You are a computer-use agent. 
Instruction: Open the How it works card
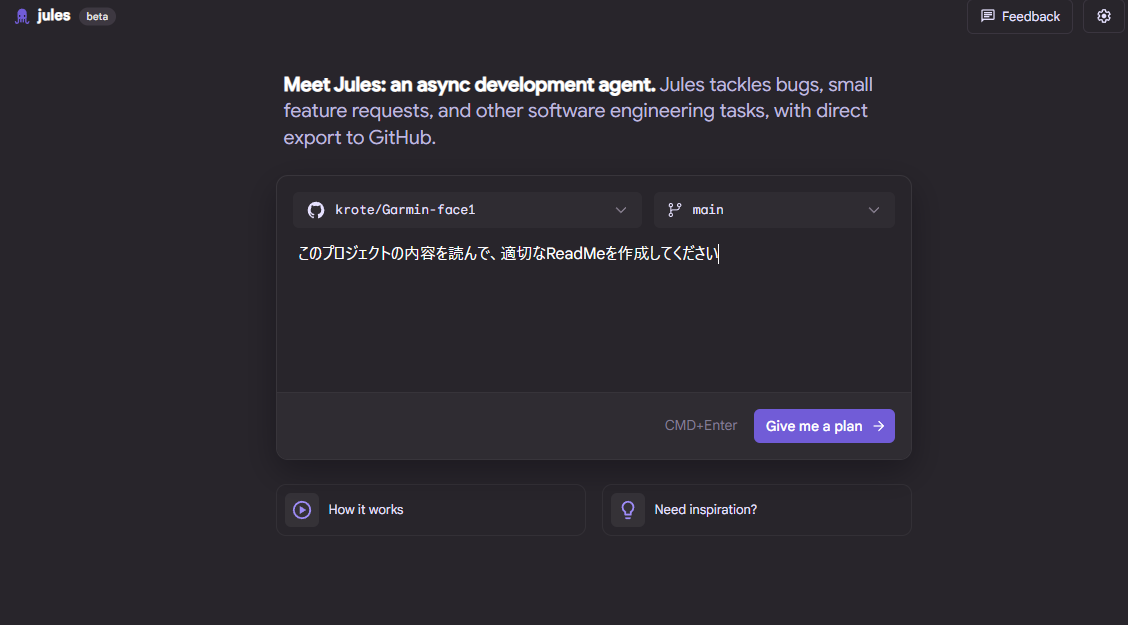tap(431, 510)
